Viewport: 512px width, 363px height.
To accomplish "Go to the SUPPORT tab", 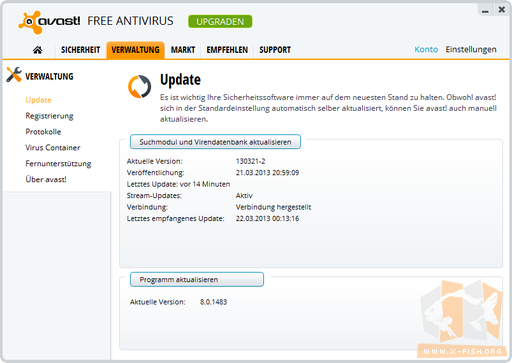I will coord(275,50).
